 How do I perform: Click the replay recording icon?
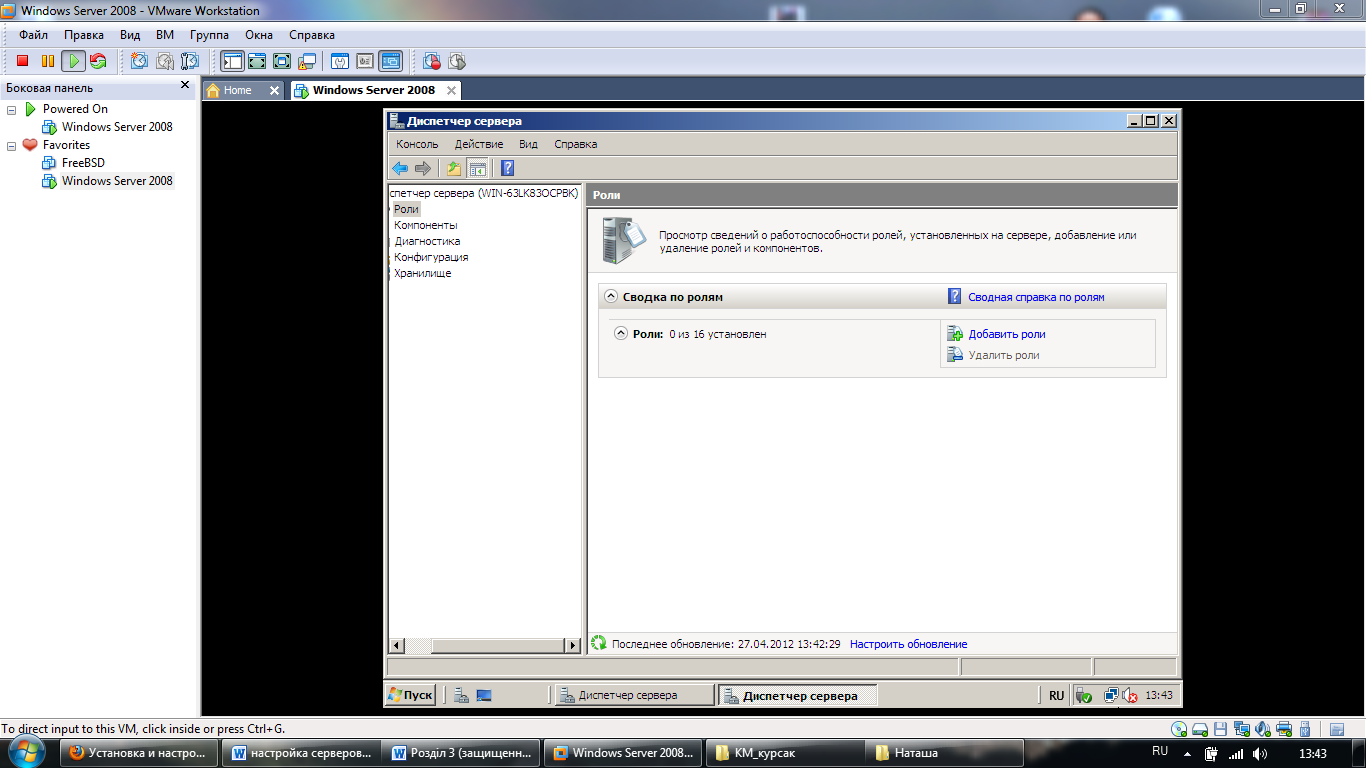tap(457, 61)
